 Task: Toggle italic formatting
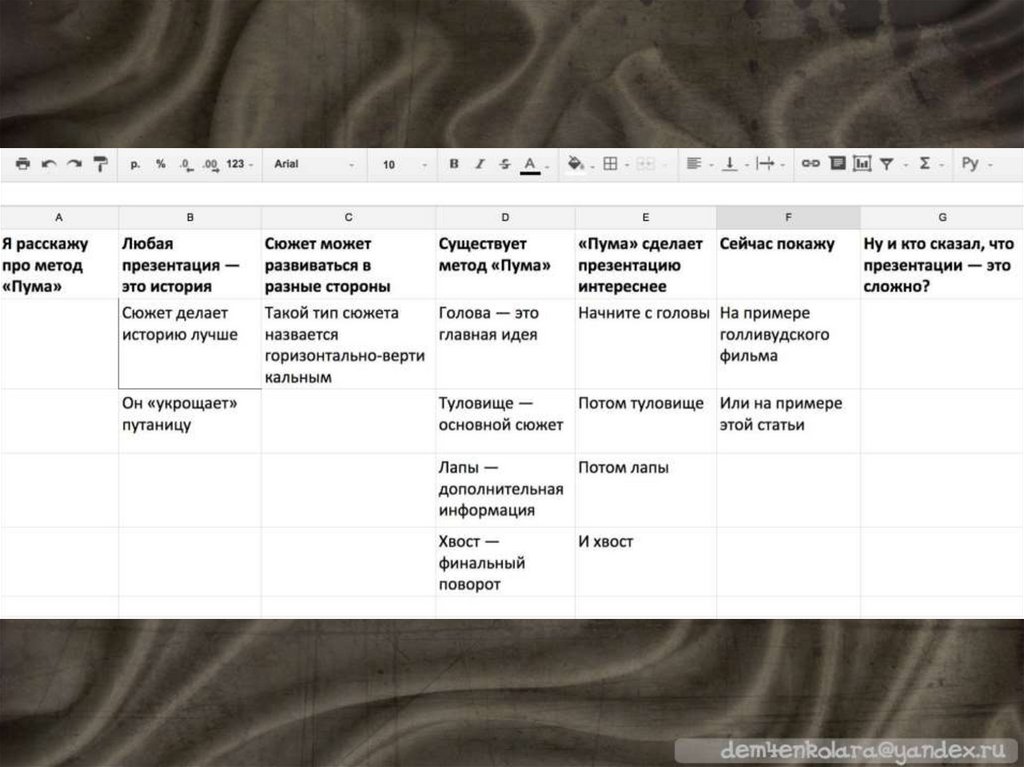479,164
